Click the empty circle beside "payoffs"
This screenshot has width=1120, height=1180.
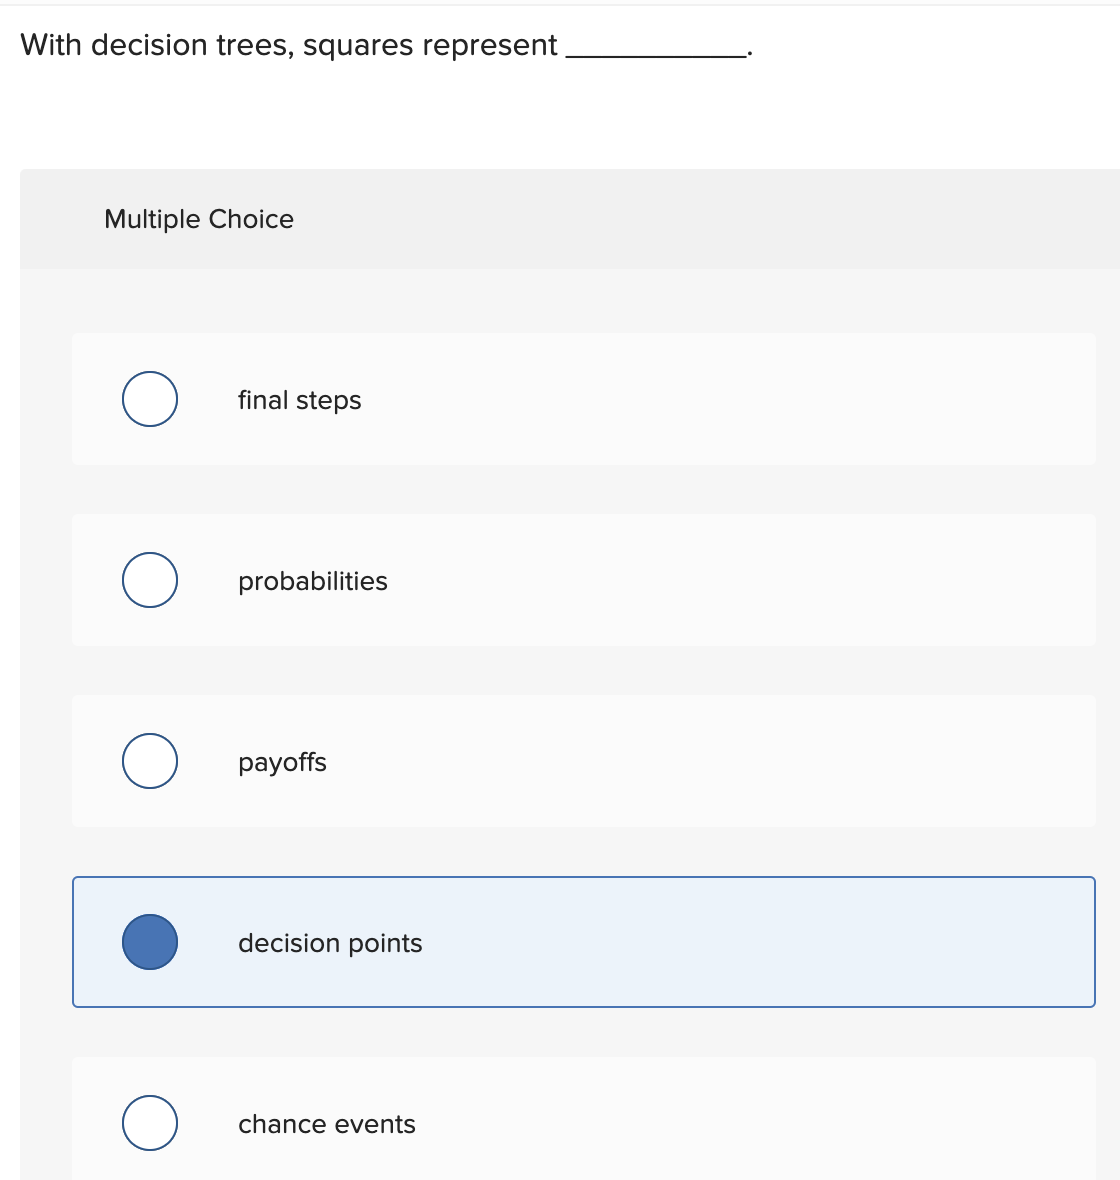click(x=149, y=760)
